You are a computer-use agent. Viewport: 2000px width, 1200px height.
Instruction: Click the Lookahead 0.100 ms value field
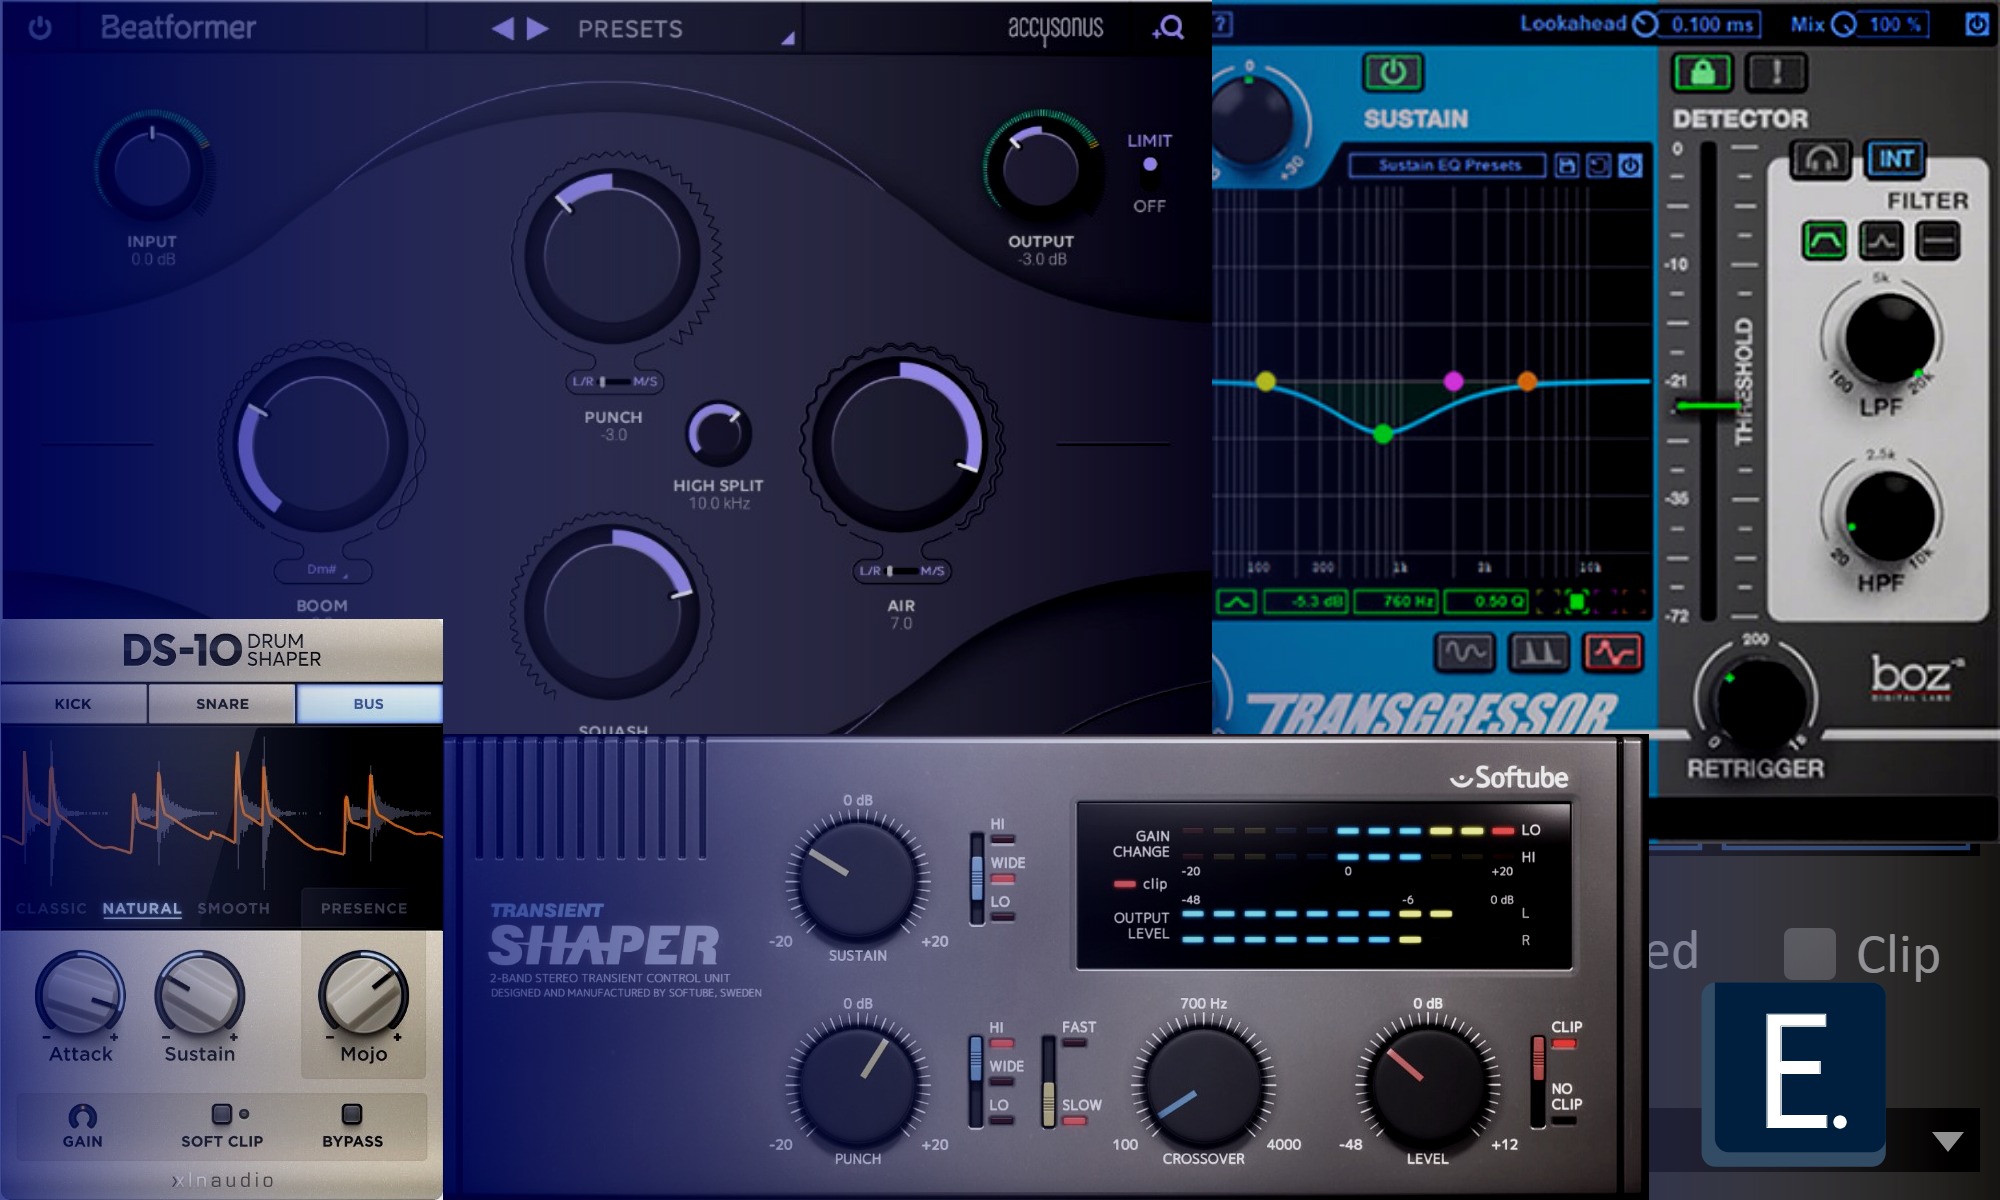[x=1710, y=24]
